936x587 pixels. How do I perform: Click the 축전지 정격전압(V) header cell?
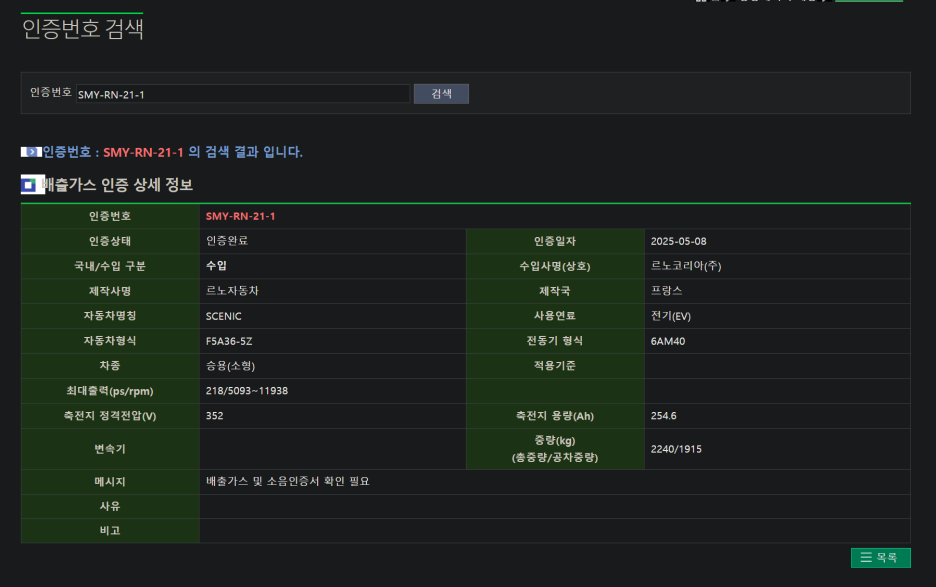click(x=110, y=416)
